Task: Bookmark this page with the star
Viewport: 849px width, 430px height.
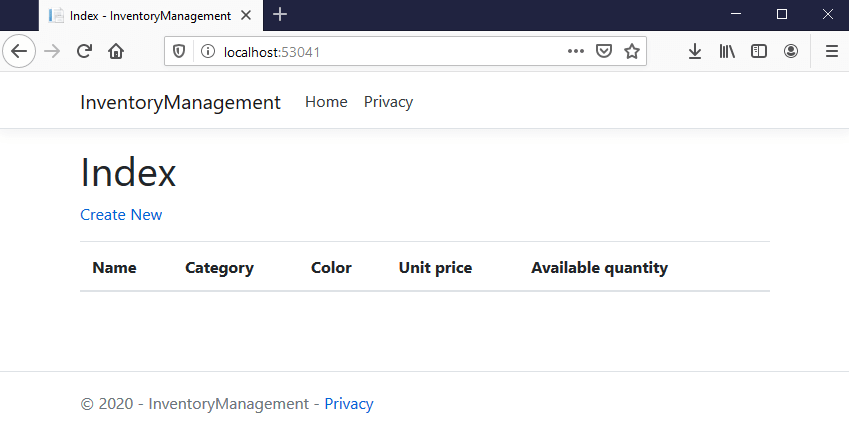Action: [632, 51]
